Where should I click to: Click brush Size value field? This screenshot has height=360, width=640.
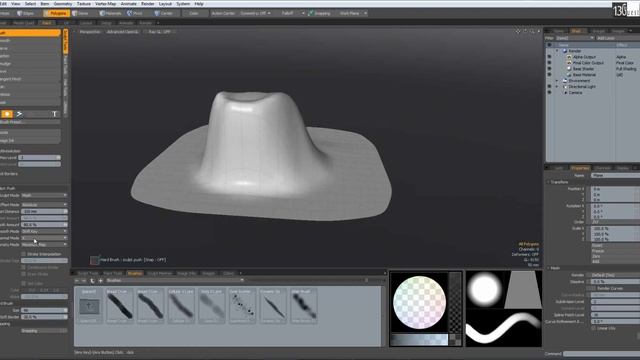44,310
